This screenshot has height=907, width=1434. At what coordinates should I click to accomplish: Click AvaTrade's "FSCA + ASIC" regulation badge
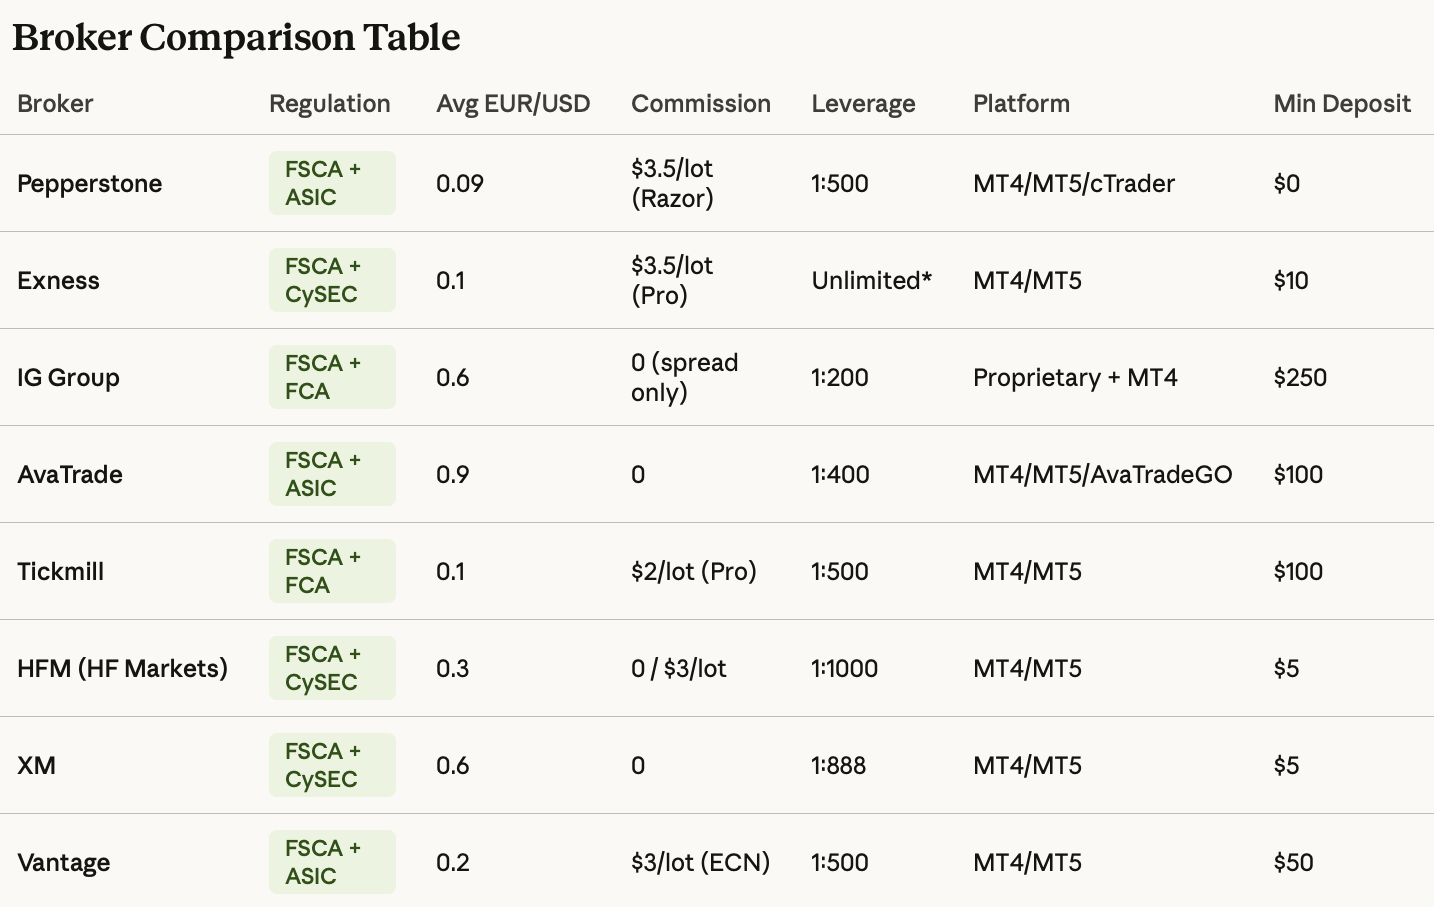(332, 474)
